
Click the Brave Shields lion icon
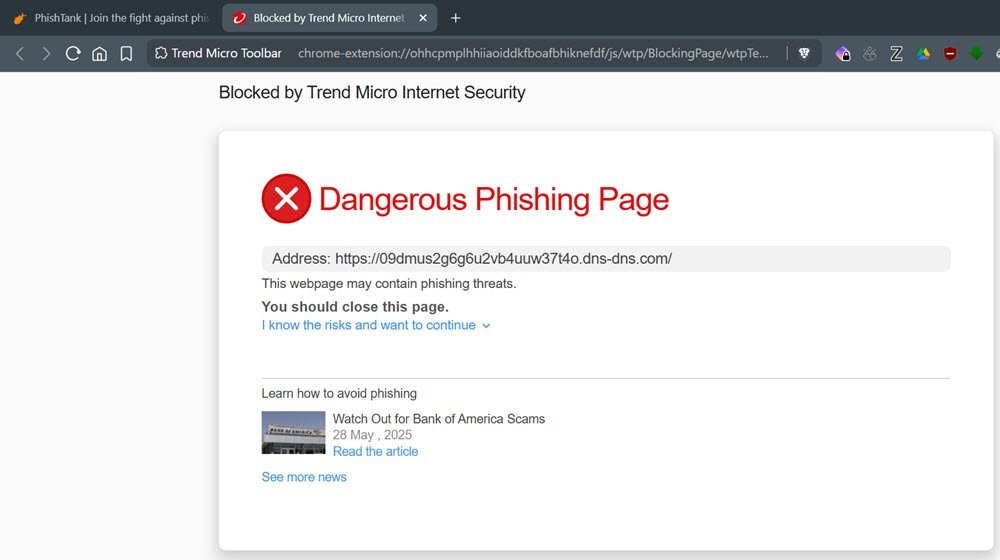coord(804,53)
